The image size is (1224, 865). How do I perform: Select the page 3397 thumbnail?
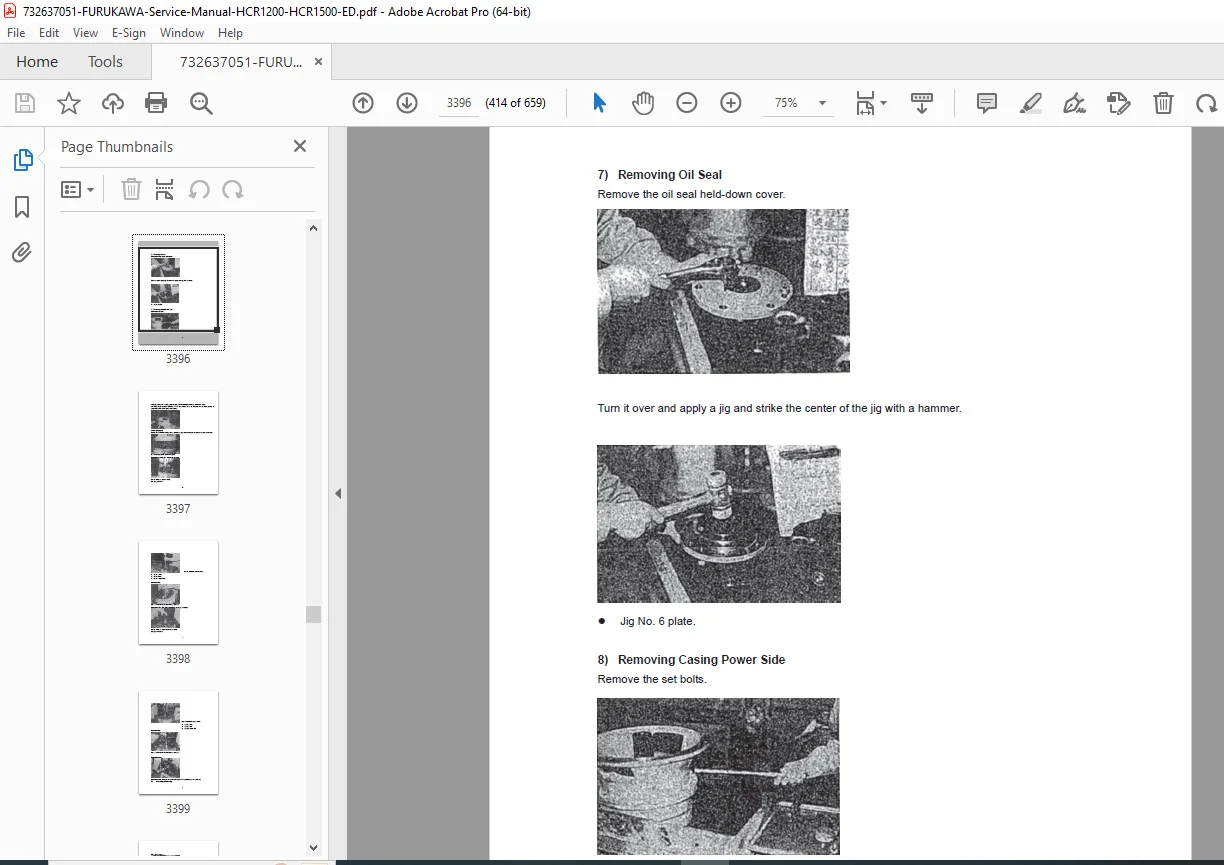point(178,442)
